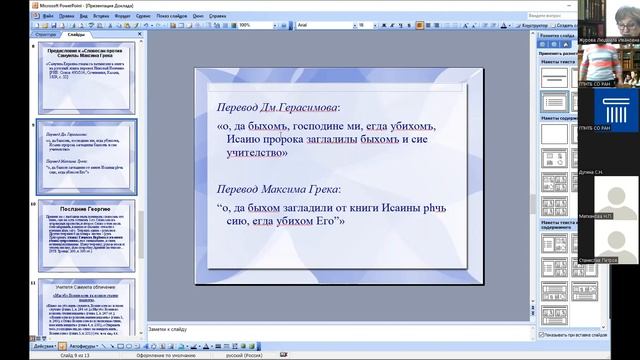The width and height of the screenshot is (640, 360).
Task: Click the font color A icon
Action: tap(503, 25)
